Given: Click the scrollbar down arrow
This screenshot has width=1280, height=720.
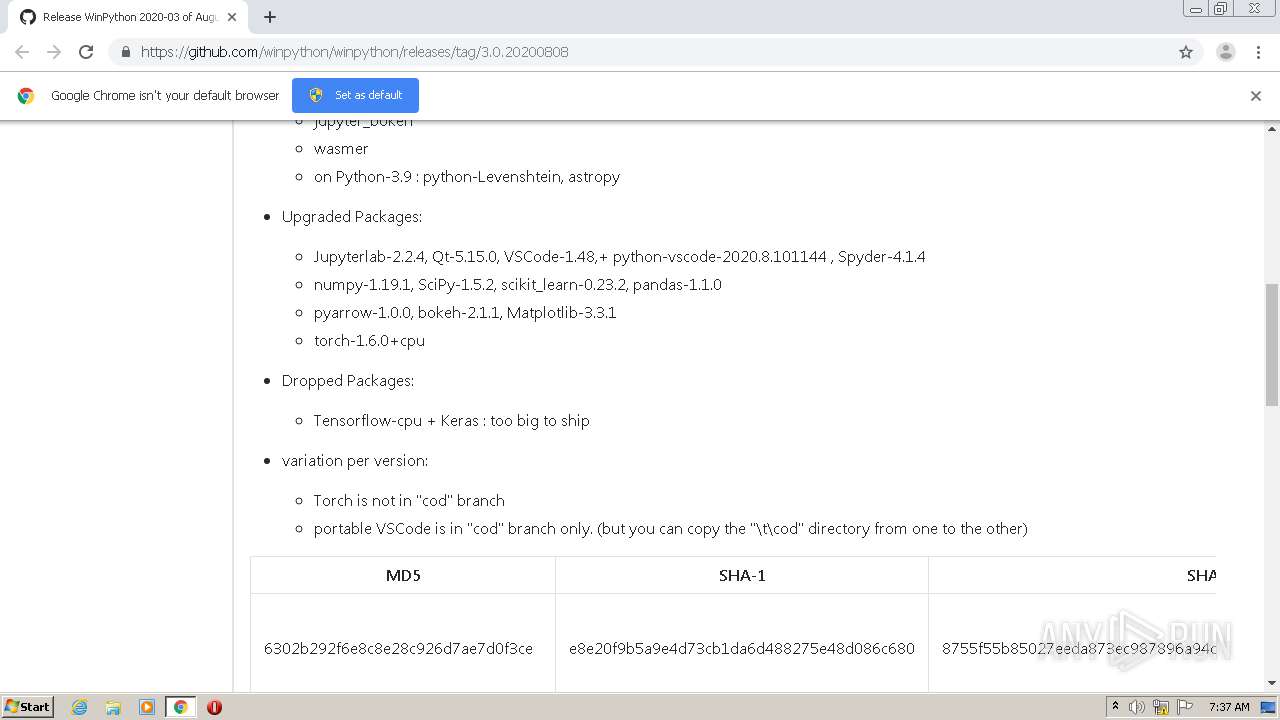Looking at the screenshot, I should (x=1272, y=683).
